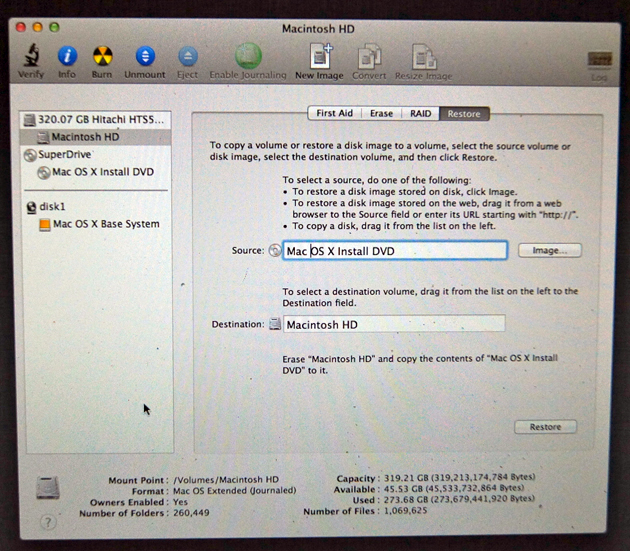Click the mount point path /Volumes/Macintosh HD
The height and width of the screenshot is (551, 630).
tap(226, 479)
